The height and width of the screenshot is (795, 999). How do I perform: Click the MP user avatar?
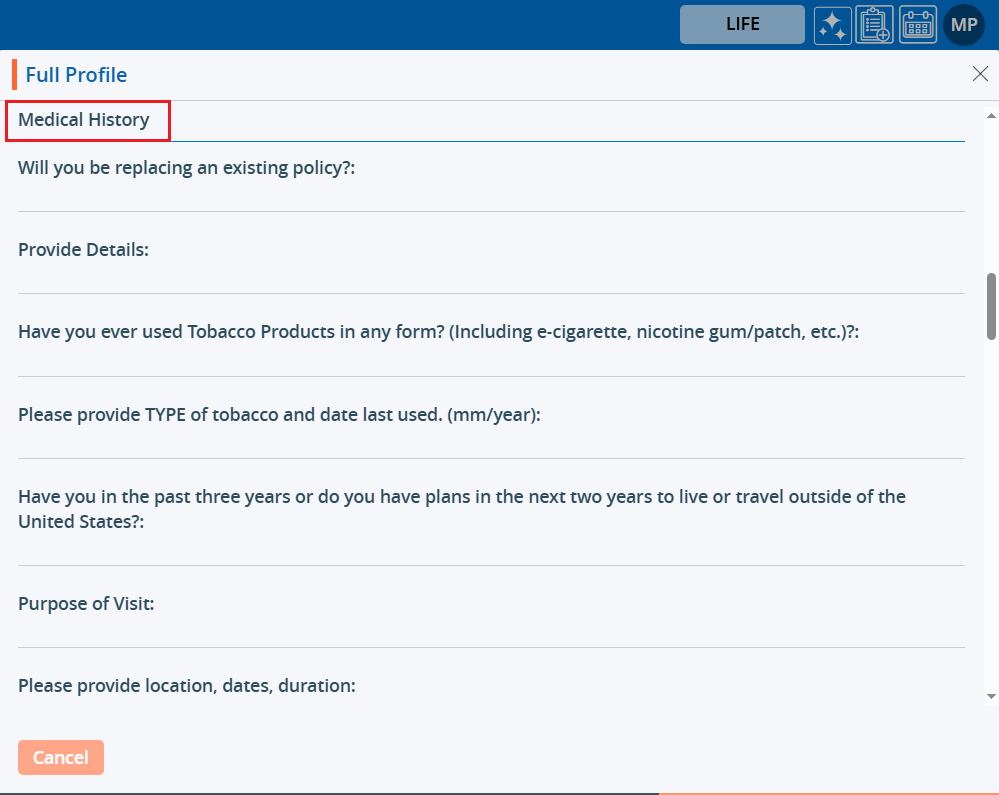pyautogui.click(x=964, y=25)
